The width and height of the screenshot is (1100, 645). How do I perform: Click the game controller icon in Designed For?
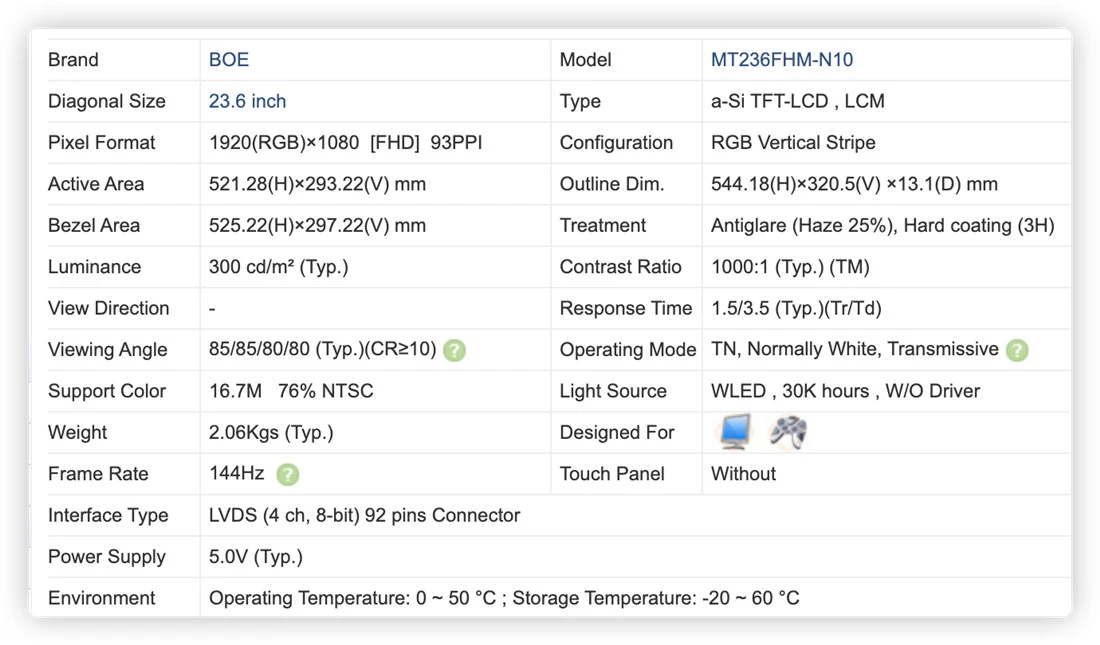tap(788, 432)
